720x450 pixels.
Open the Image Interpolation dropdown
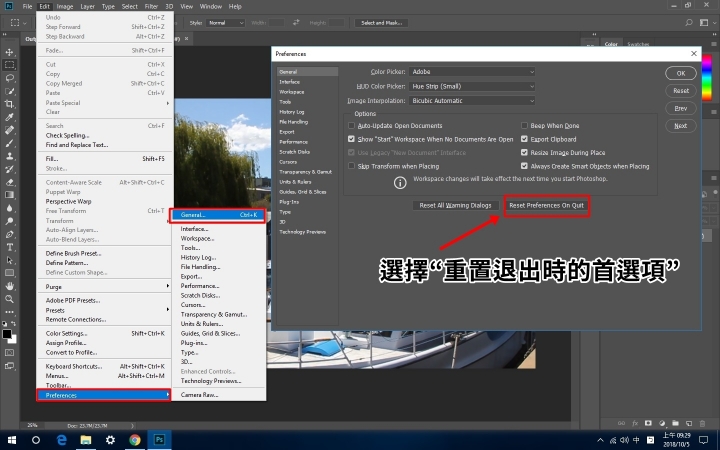point(472,101)
